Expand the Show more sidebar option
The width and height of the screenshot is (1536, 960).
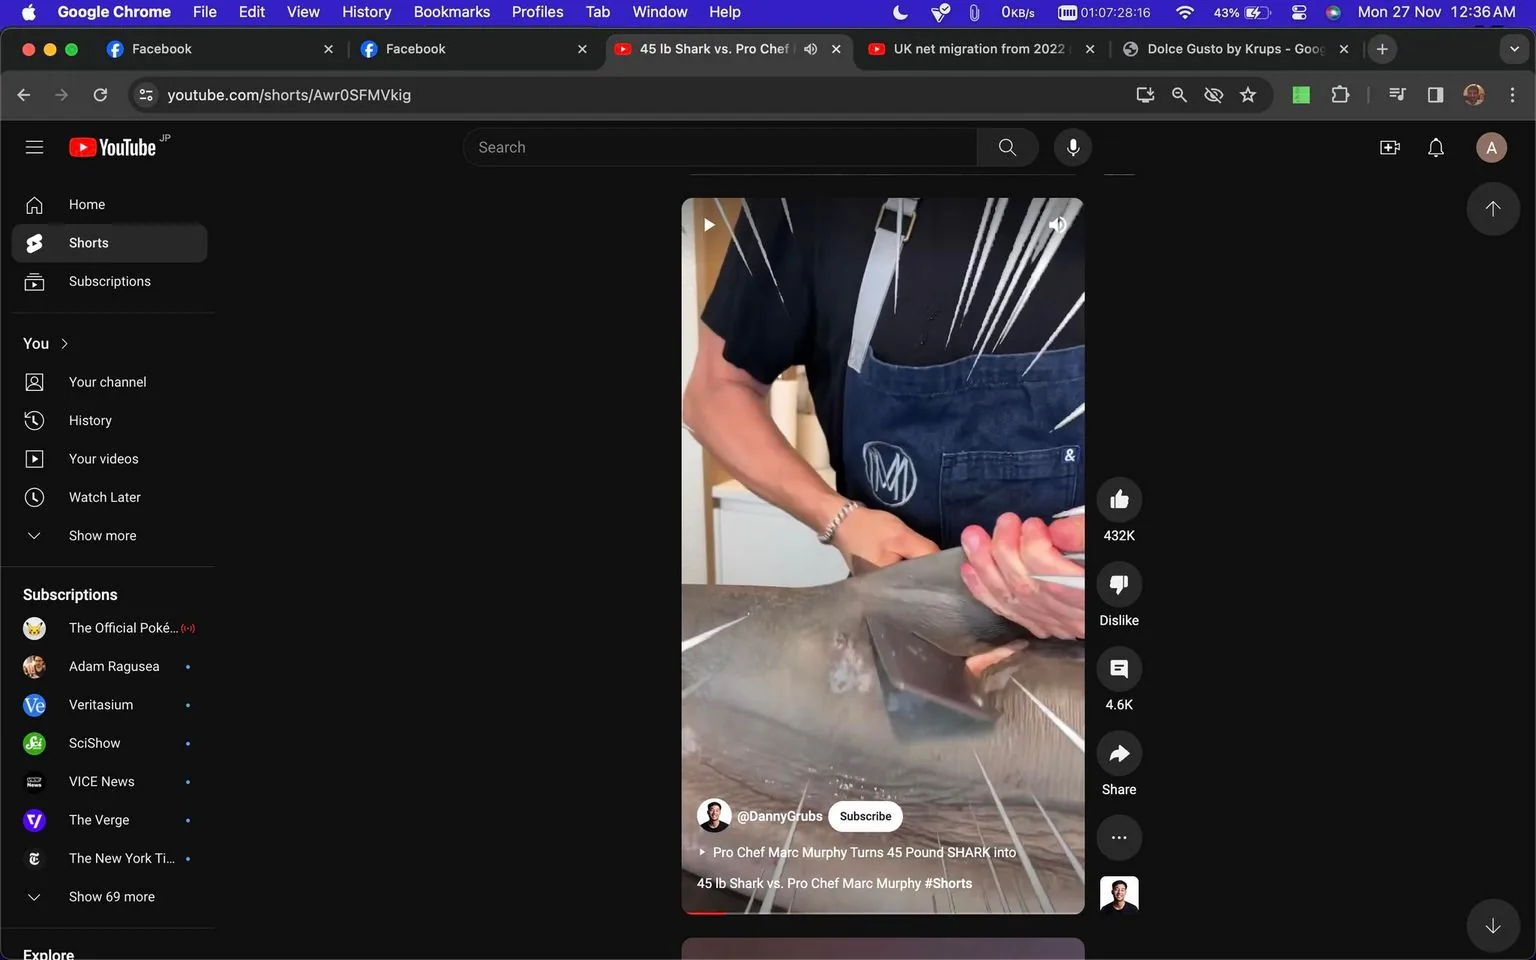pyautogui.click(x=101, y=535)
